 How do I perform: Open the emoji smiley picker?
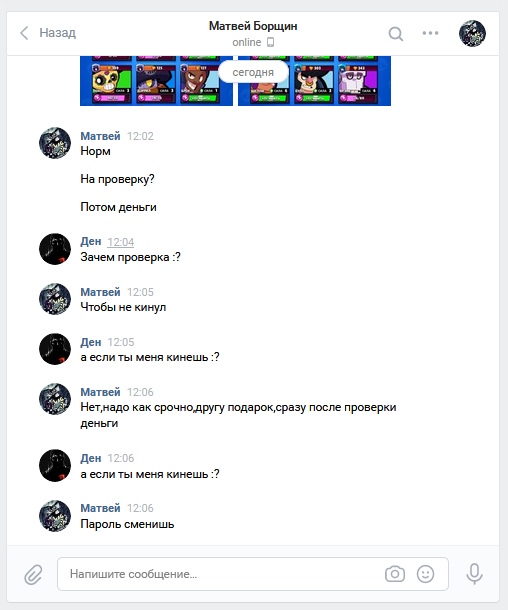(425, 574)
